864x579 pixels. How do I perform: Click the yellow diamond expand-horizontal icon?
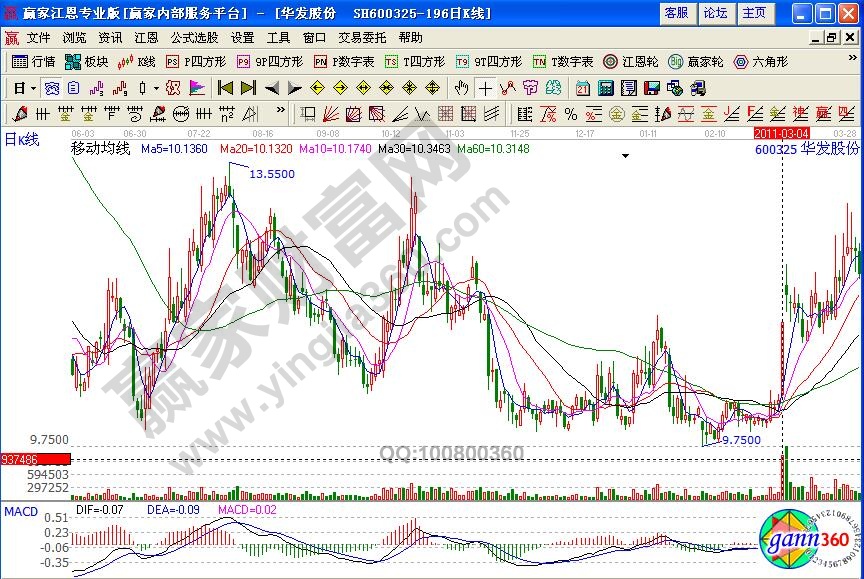pos(364,88)
